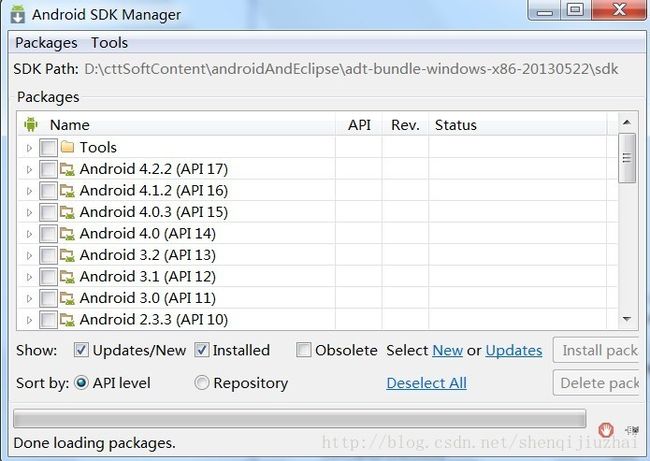The width and height of the screenshot is (650, 461).
Task: Click the Android 4.2.2 (API 17) package icon
Action: 67,169
